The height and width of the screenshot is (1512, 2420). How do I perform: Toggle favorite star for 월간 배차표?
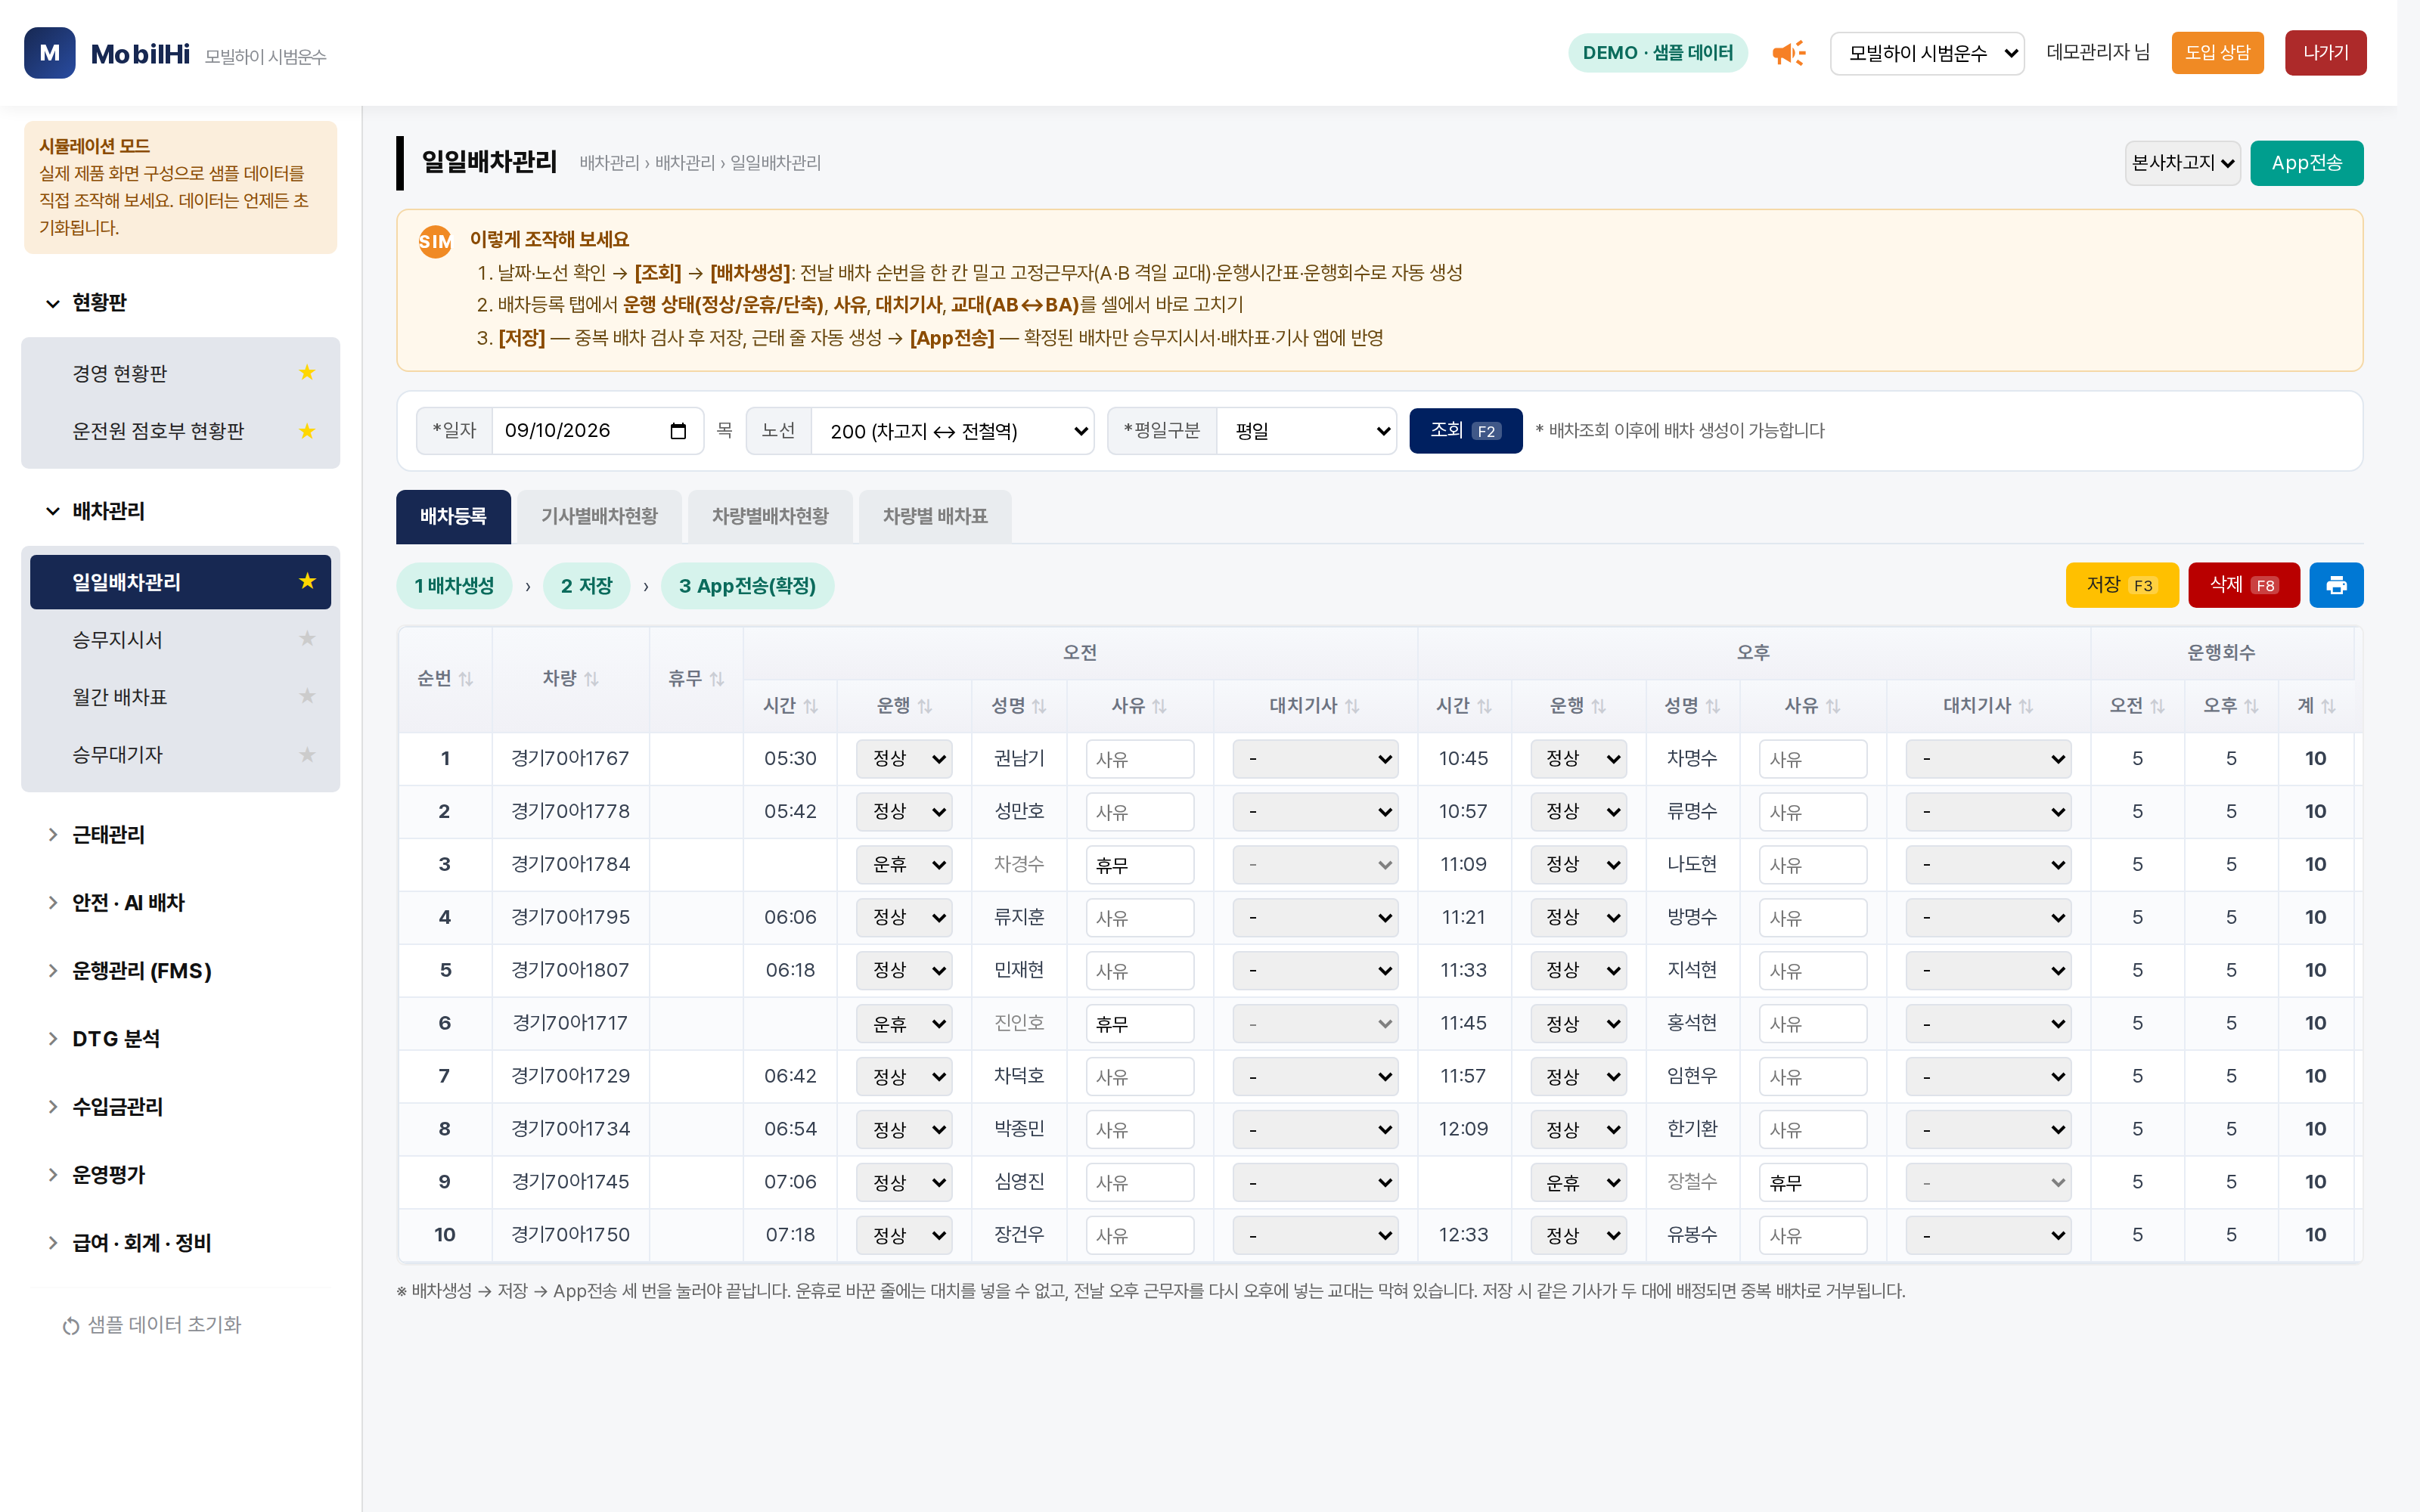pos(307,696)
